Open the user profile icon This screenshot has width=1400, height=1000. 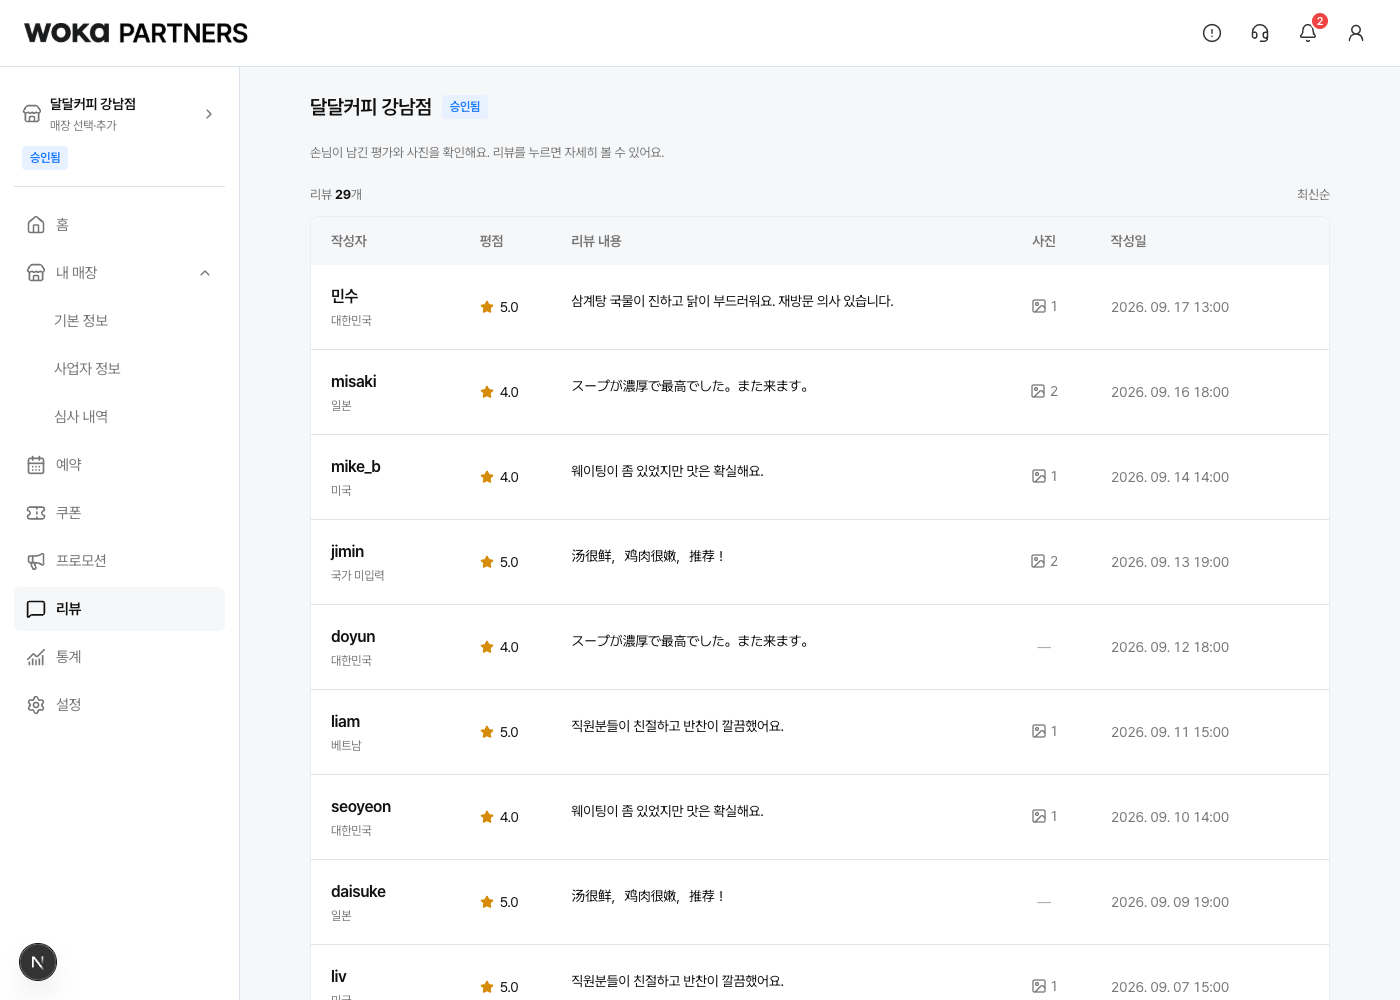[x=1356, y=33]
